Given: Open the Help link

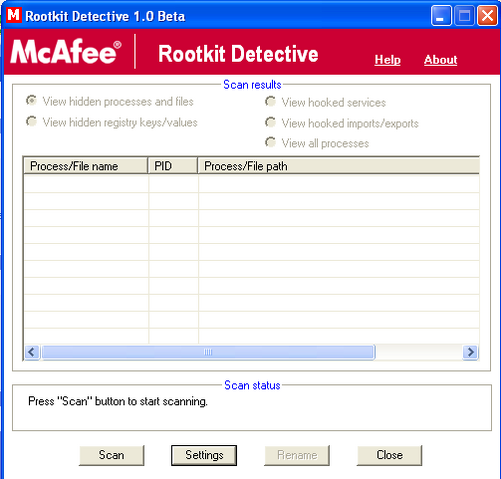Looking at the screenshot, I should point(387,60).
